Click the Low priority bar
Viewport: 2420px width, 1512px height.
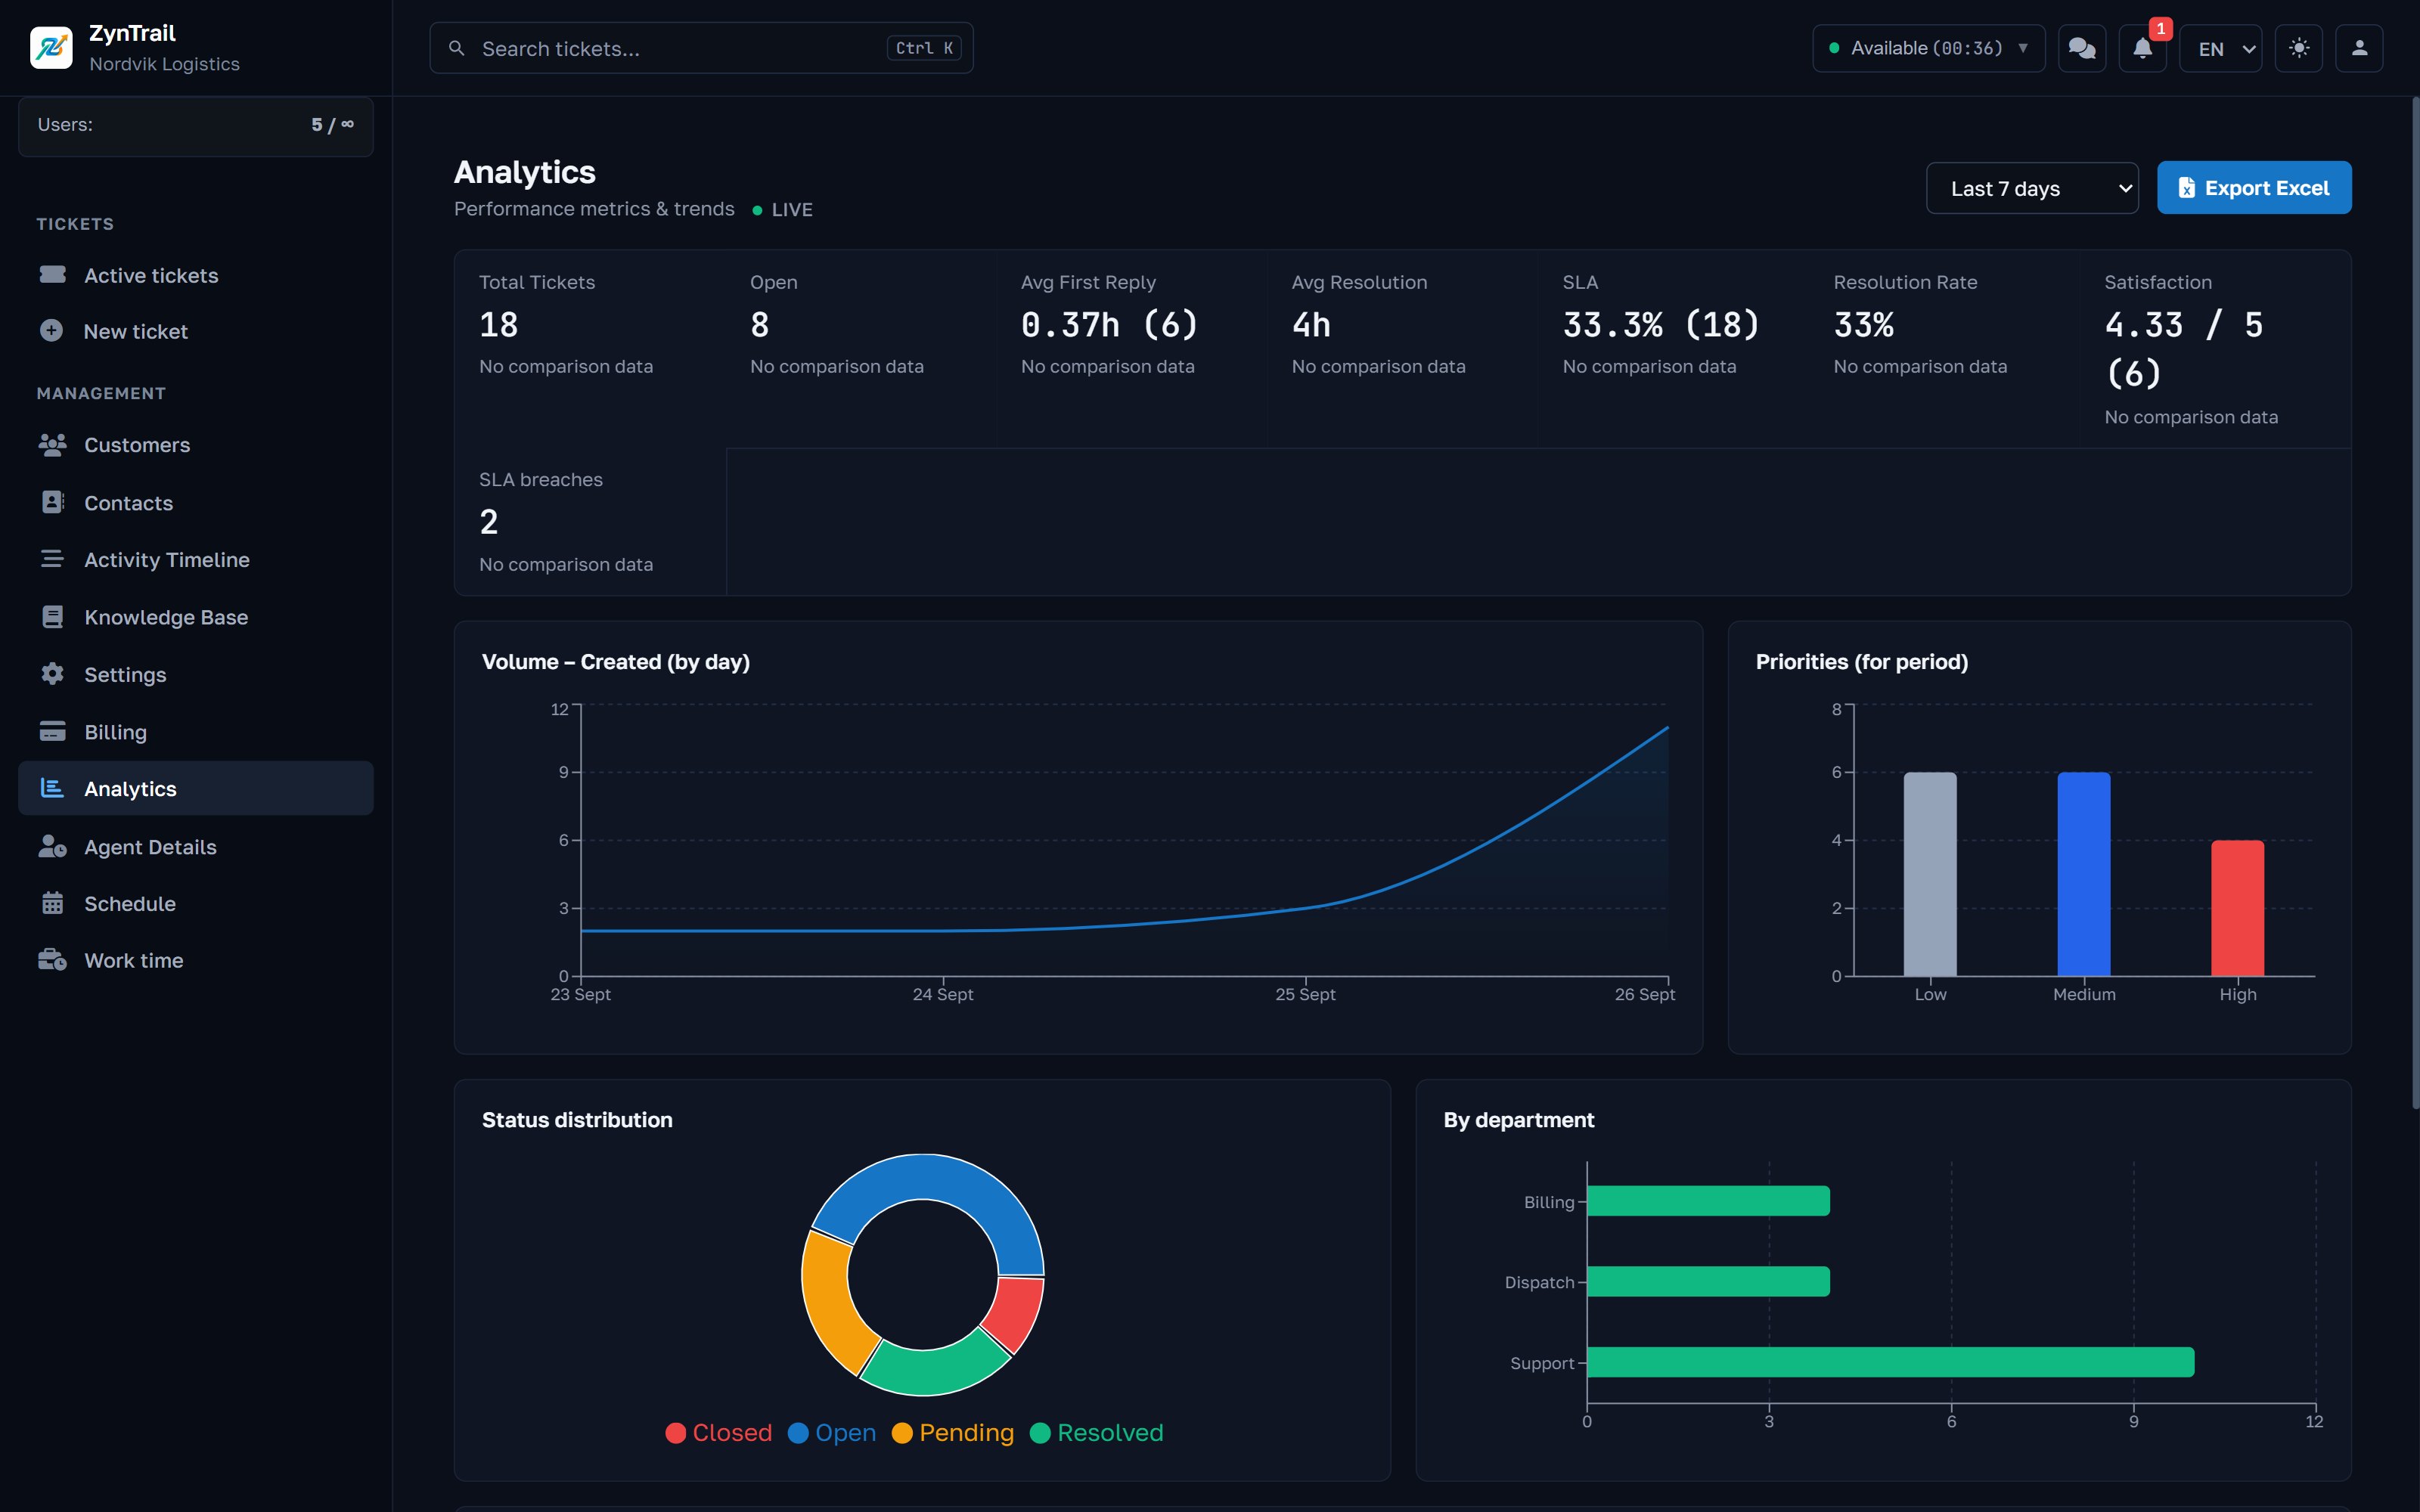coord(1930,873)
